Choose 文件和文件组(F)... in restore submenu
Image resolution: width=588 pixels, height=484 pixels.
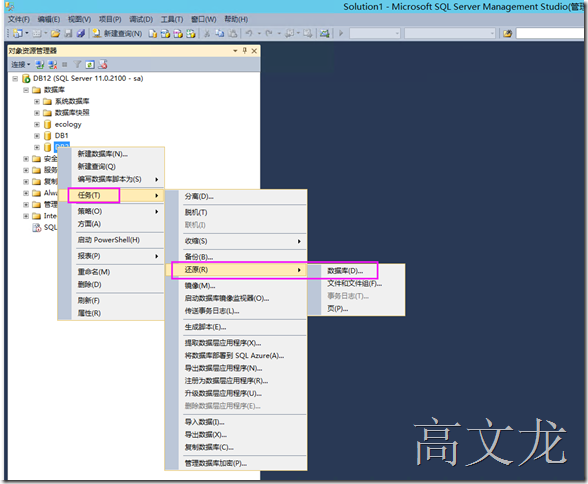pyautogui.click(x=354, y=283)
